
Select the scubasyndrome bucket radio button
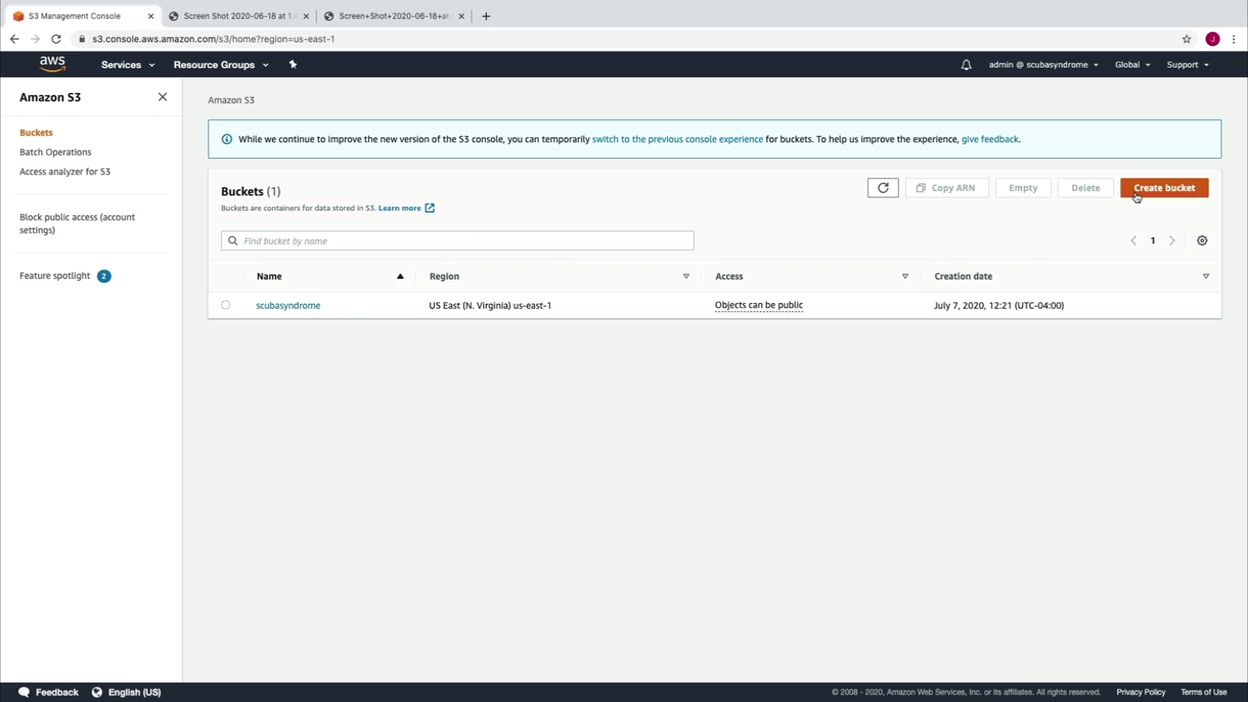[x=226, y=305]
